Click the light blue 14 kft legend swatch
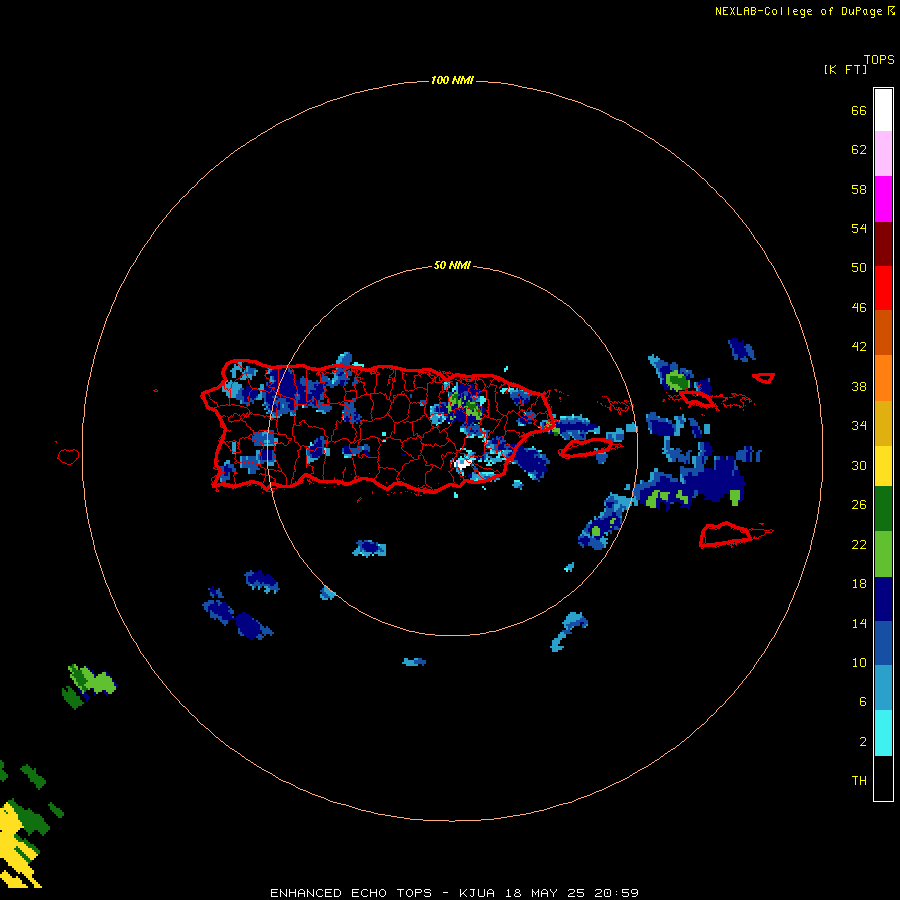The width and height of the screenshot is (900, 900). tap(883, 688)
